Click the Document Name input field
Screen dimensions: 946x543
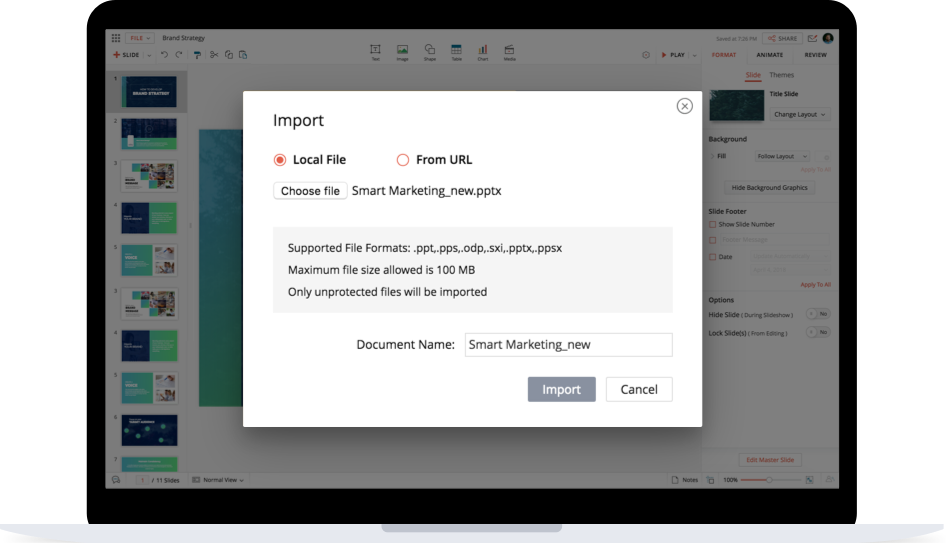pos(568,345)
